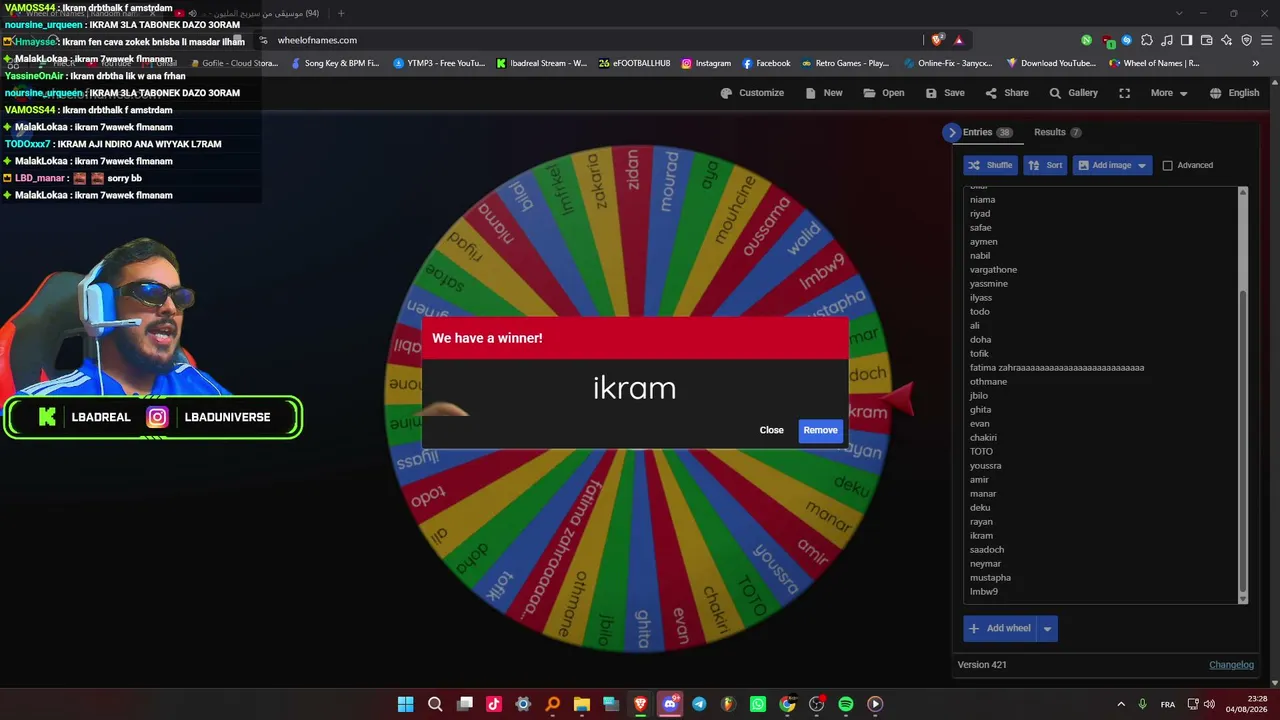1280x720 pixels.
Task: Click the 'vargathone' entry in the list
Action: (993, 269)
